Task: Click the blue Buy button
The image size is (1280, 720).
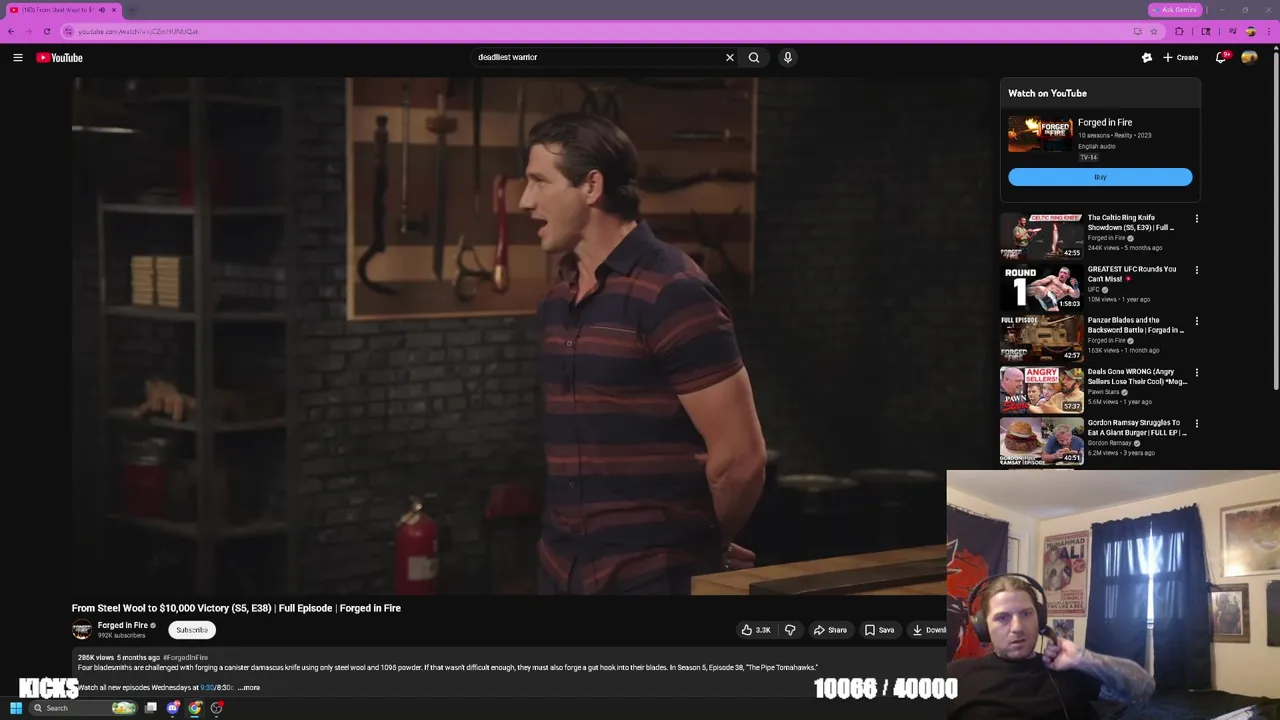Action: (x=1100, y=177)
